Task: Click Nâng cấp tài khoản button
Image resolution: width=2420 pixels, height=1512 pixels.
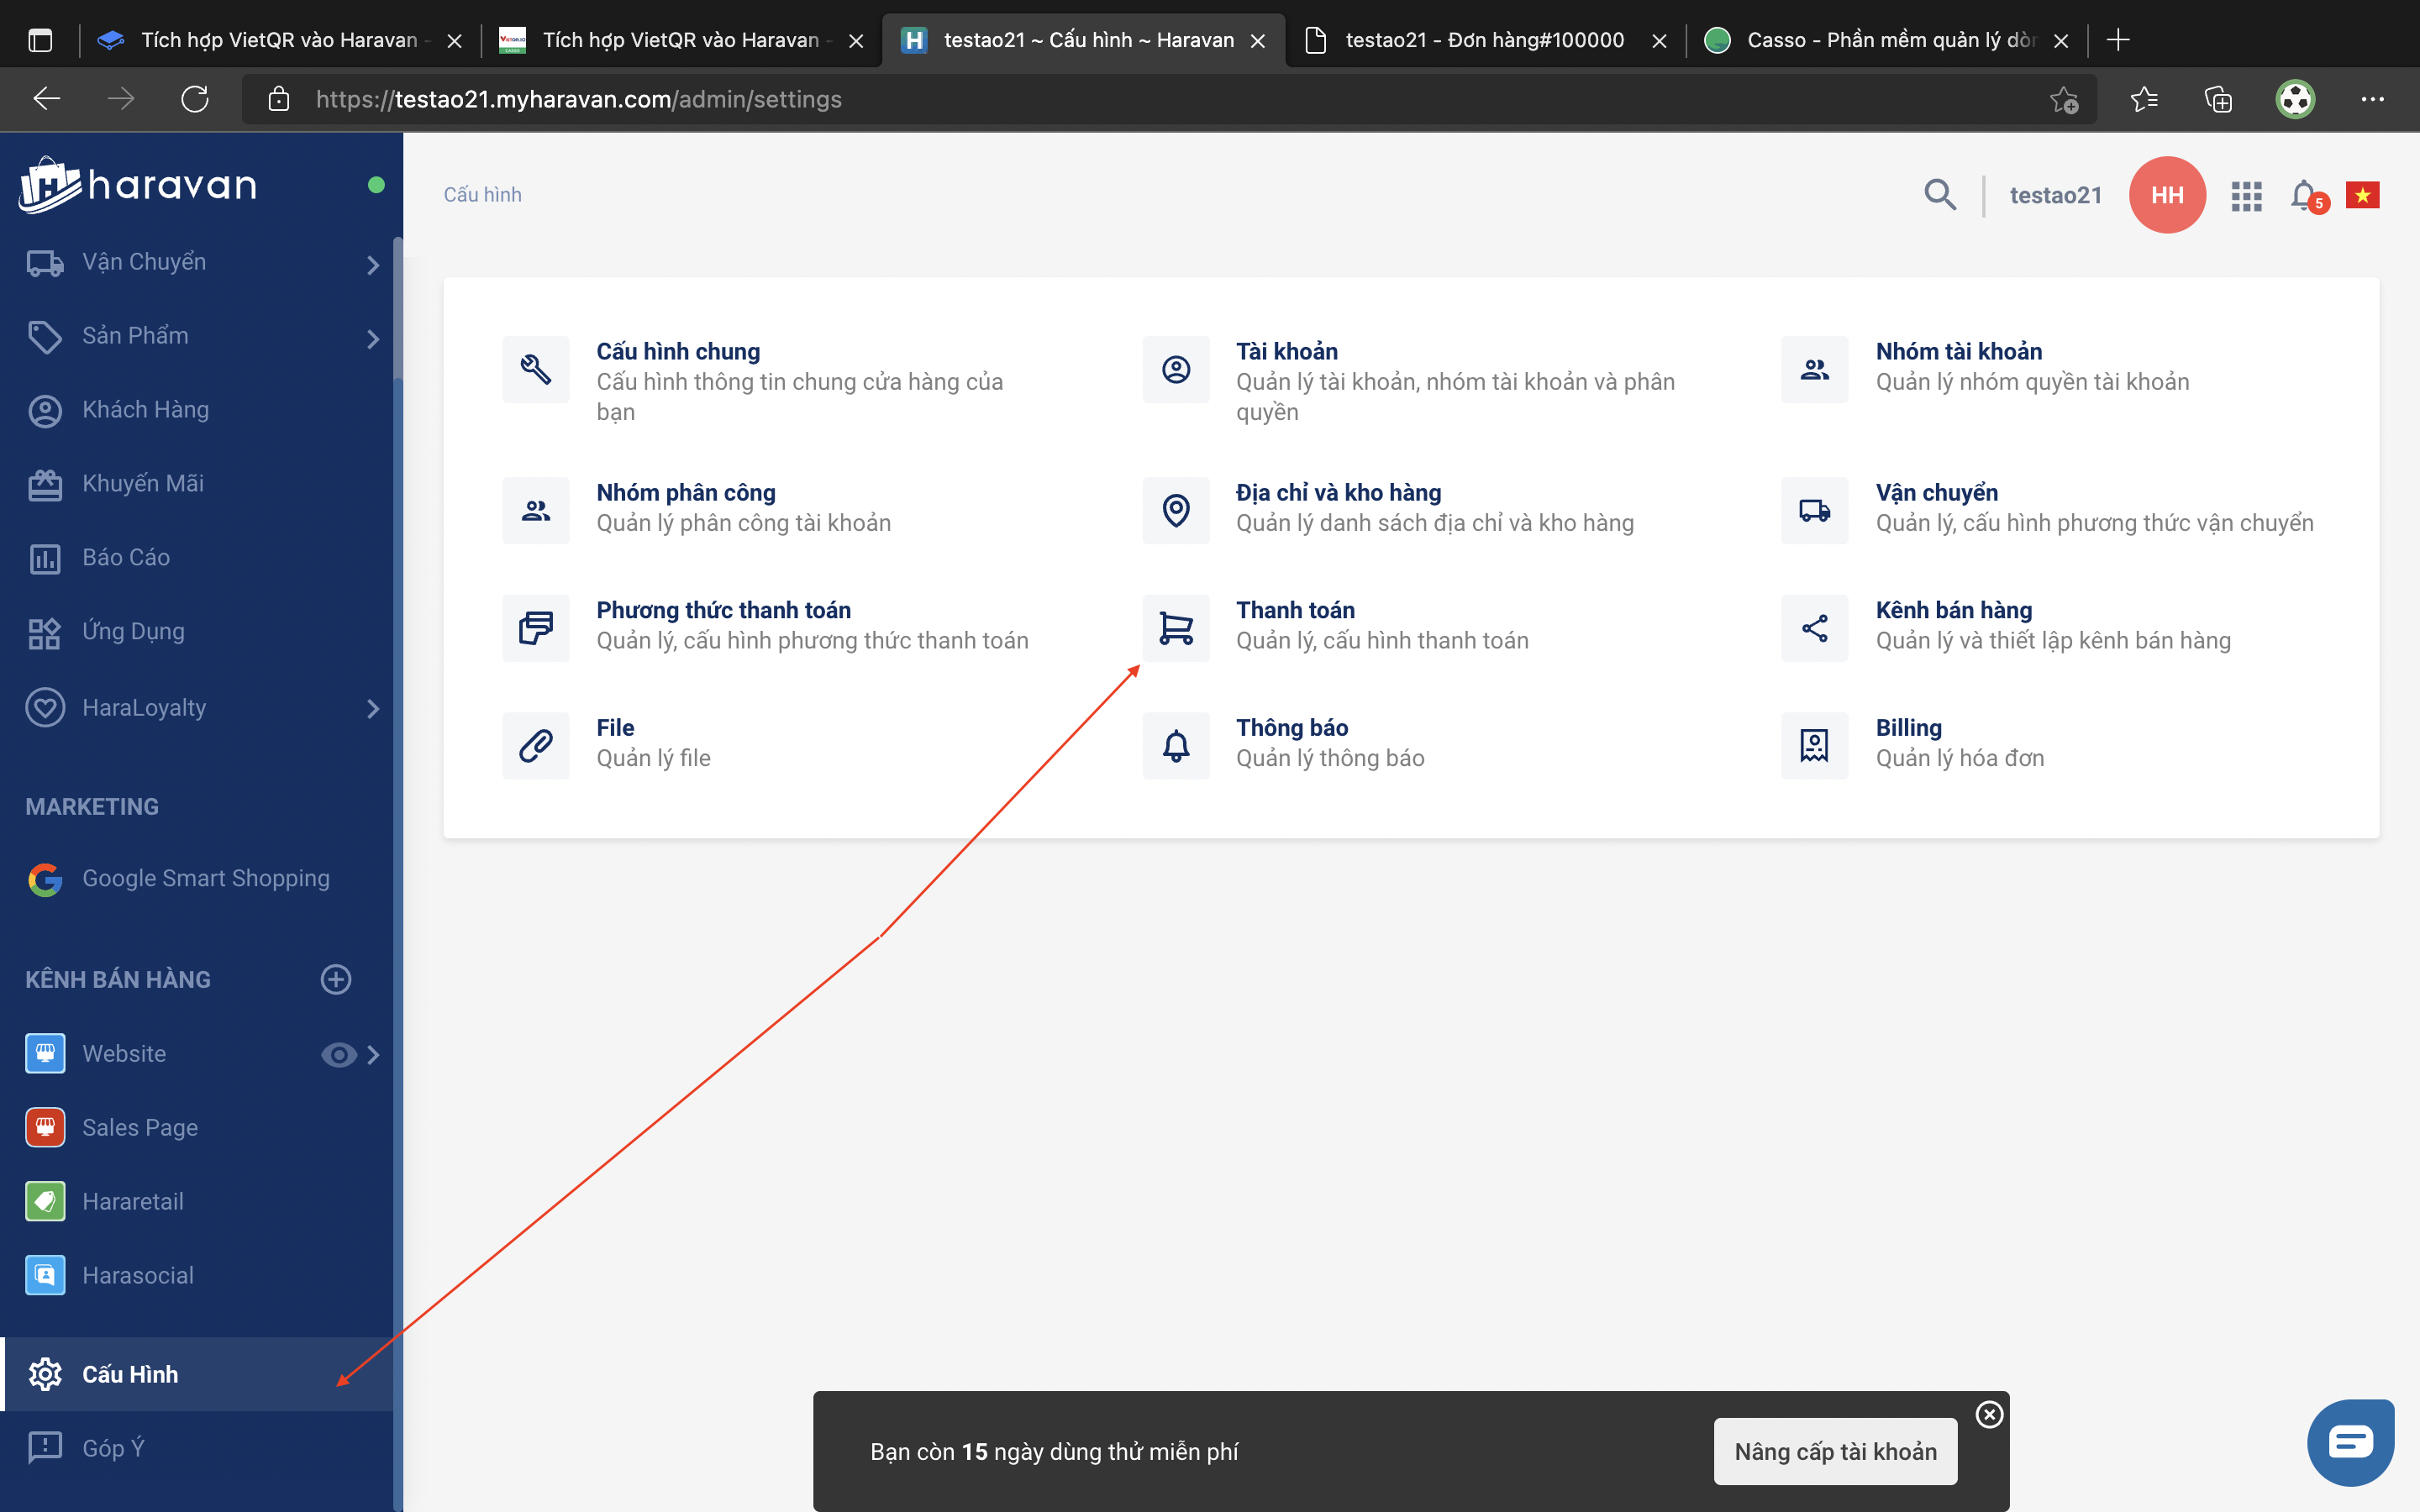Action: tap(1835, 1451)
